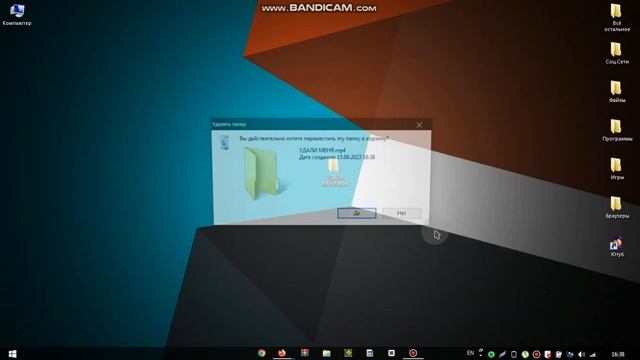
Task: Open the Ютуб desktop shortcut
Action: coord(616,247)
